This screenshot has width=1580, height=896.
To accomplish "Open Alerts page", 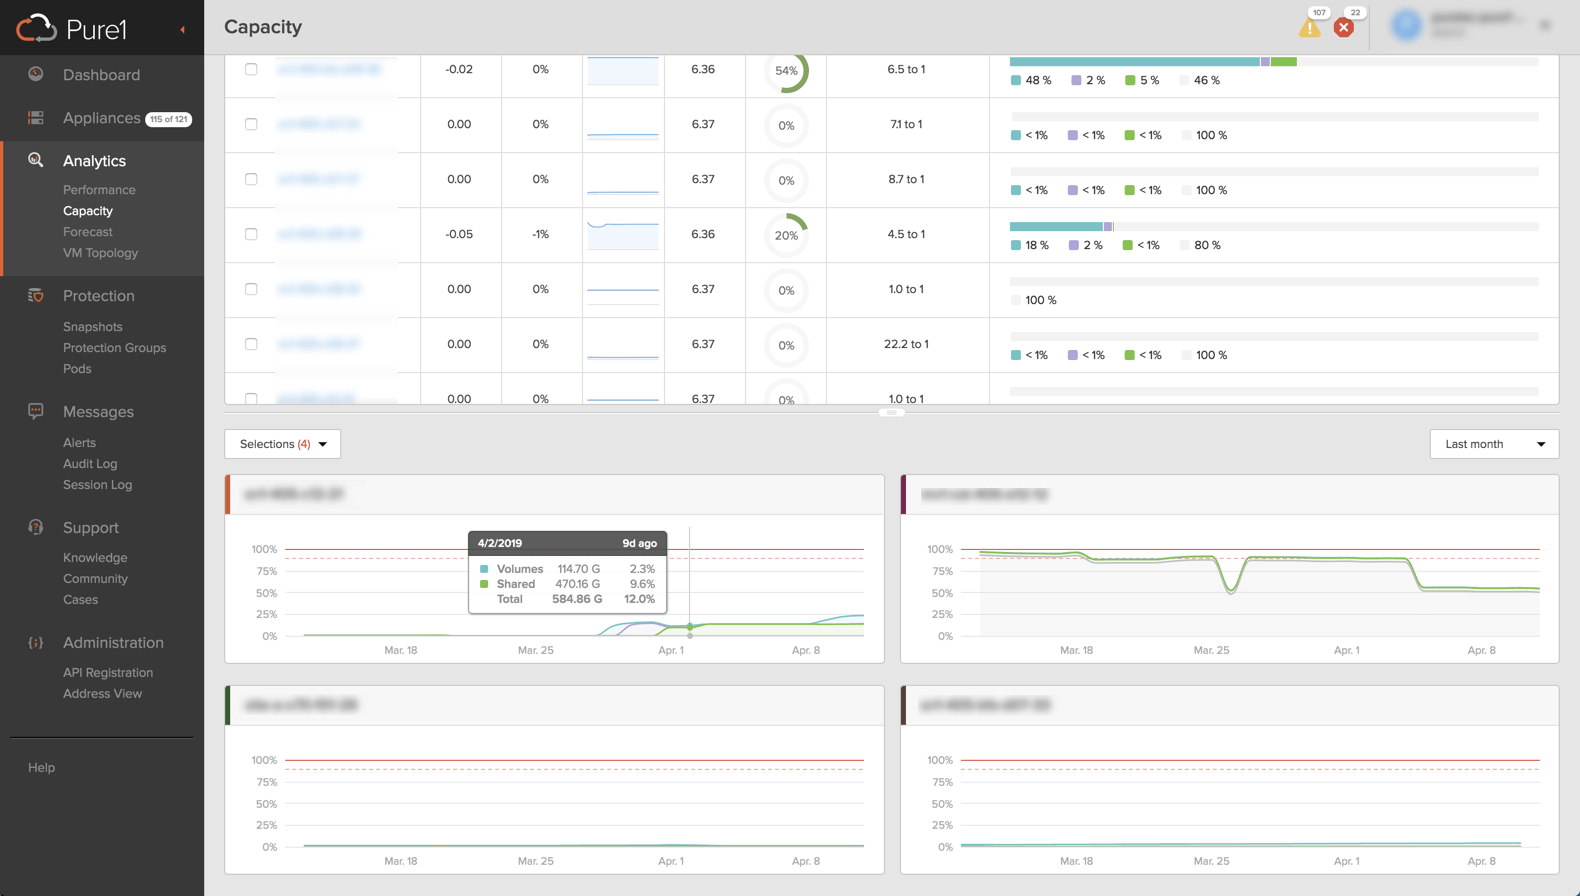I will (x=79, y=443).
